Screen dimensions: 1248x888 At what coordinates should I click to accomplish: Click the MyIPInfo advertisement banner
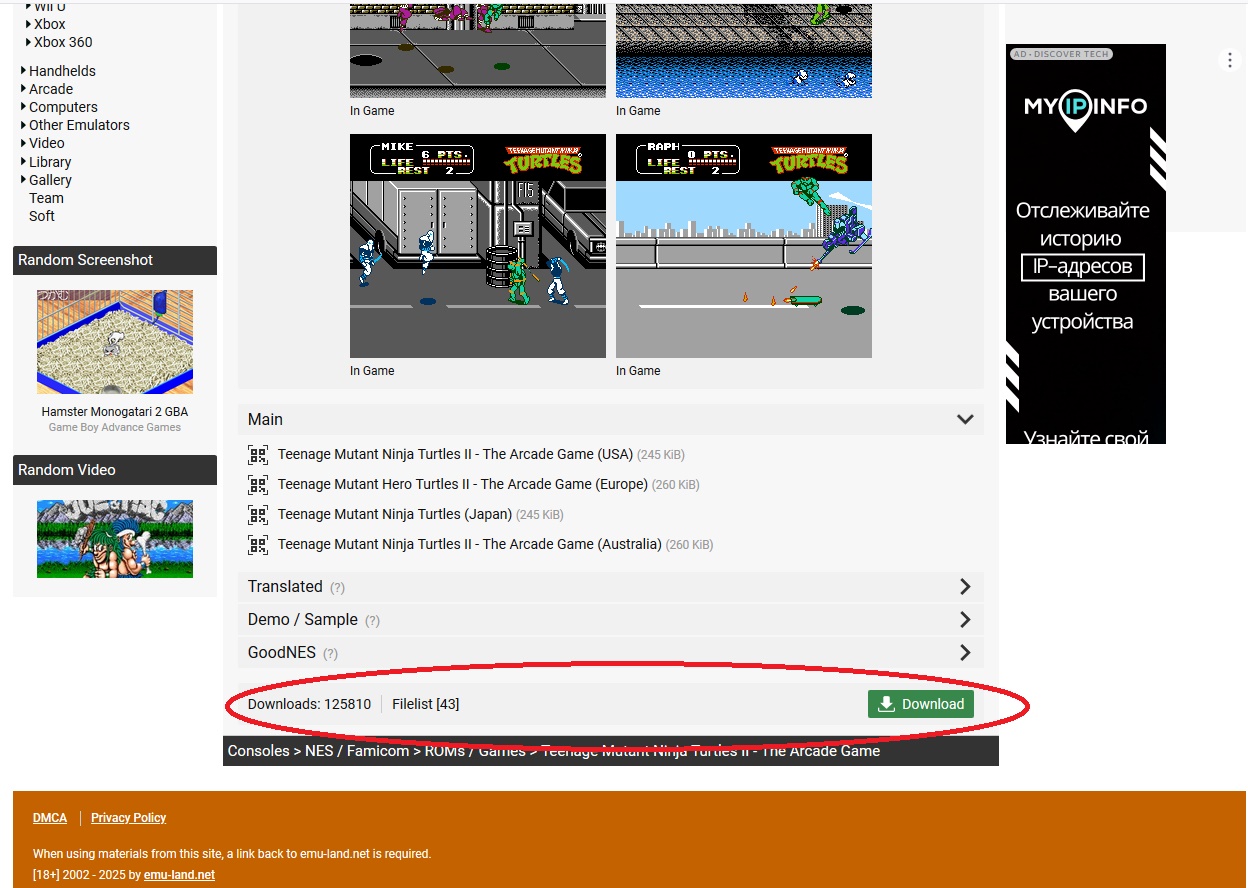click(1086, 244)
